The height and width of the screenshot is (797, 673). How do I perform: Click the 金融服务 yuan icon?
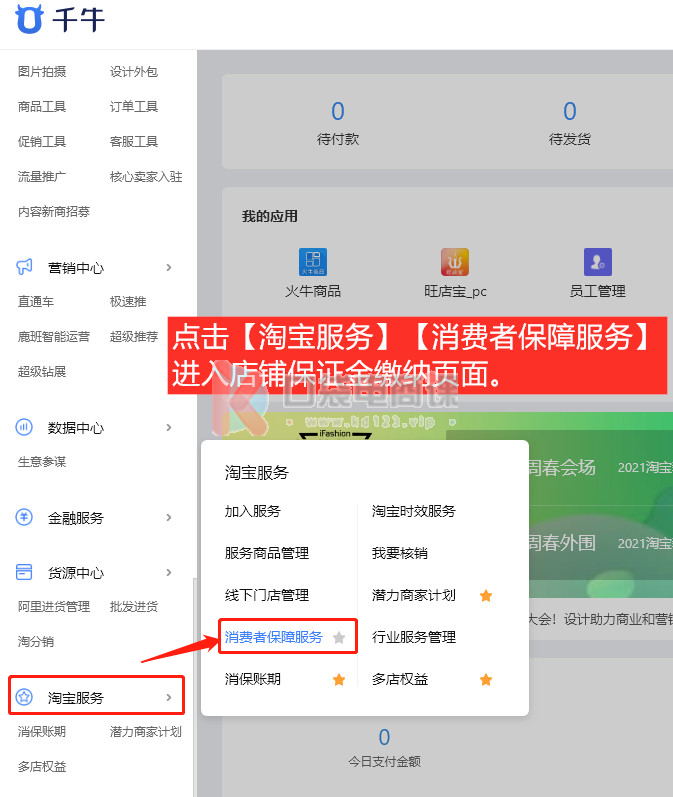[x=24, y=517]
